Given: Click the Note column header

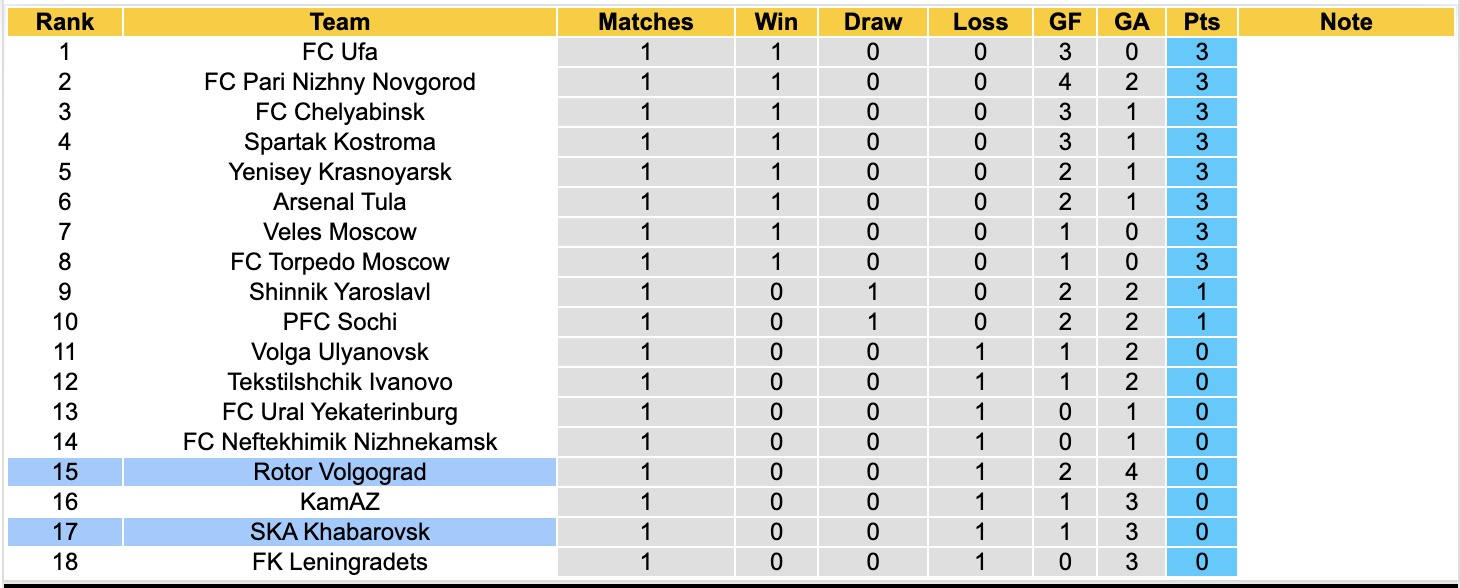Looking at the screenshot, I should coord(1346,22).
